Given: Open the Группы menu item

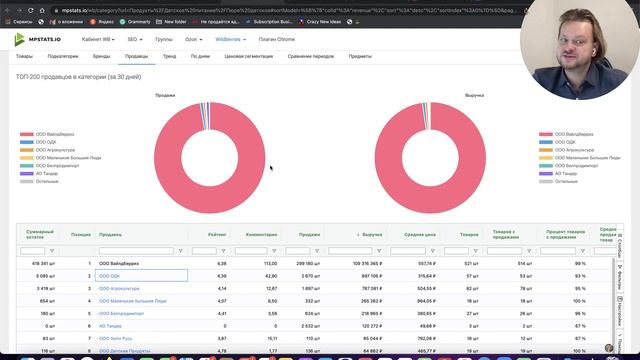Looking at the screenshot, I should (164, 39).
